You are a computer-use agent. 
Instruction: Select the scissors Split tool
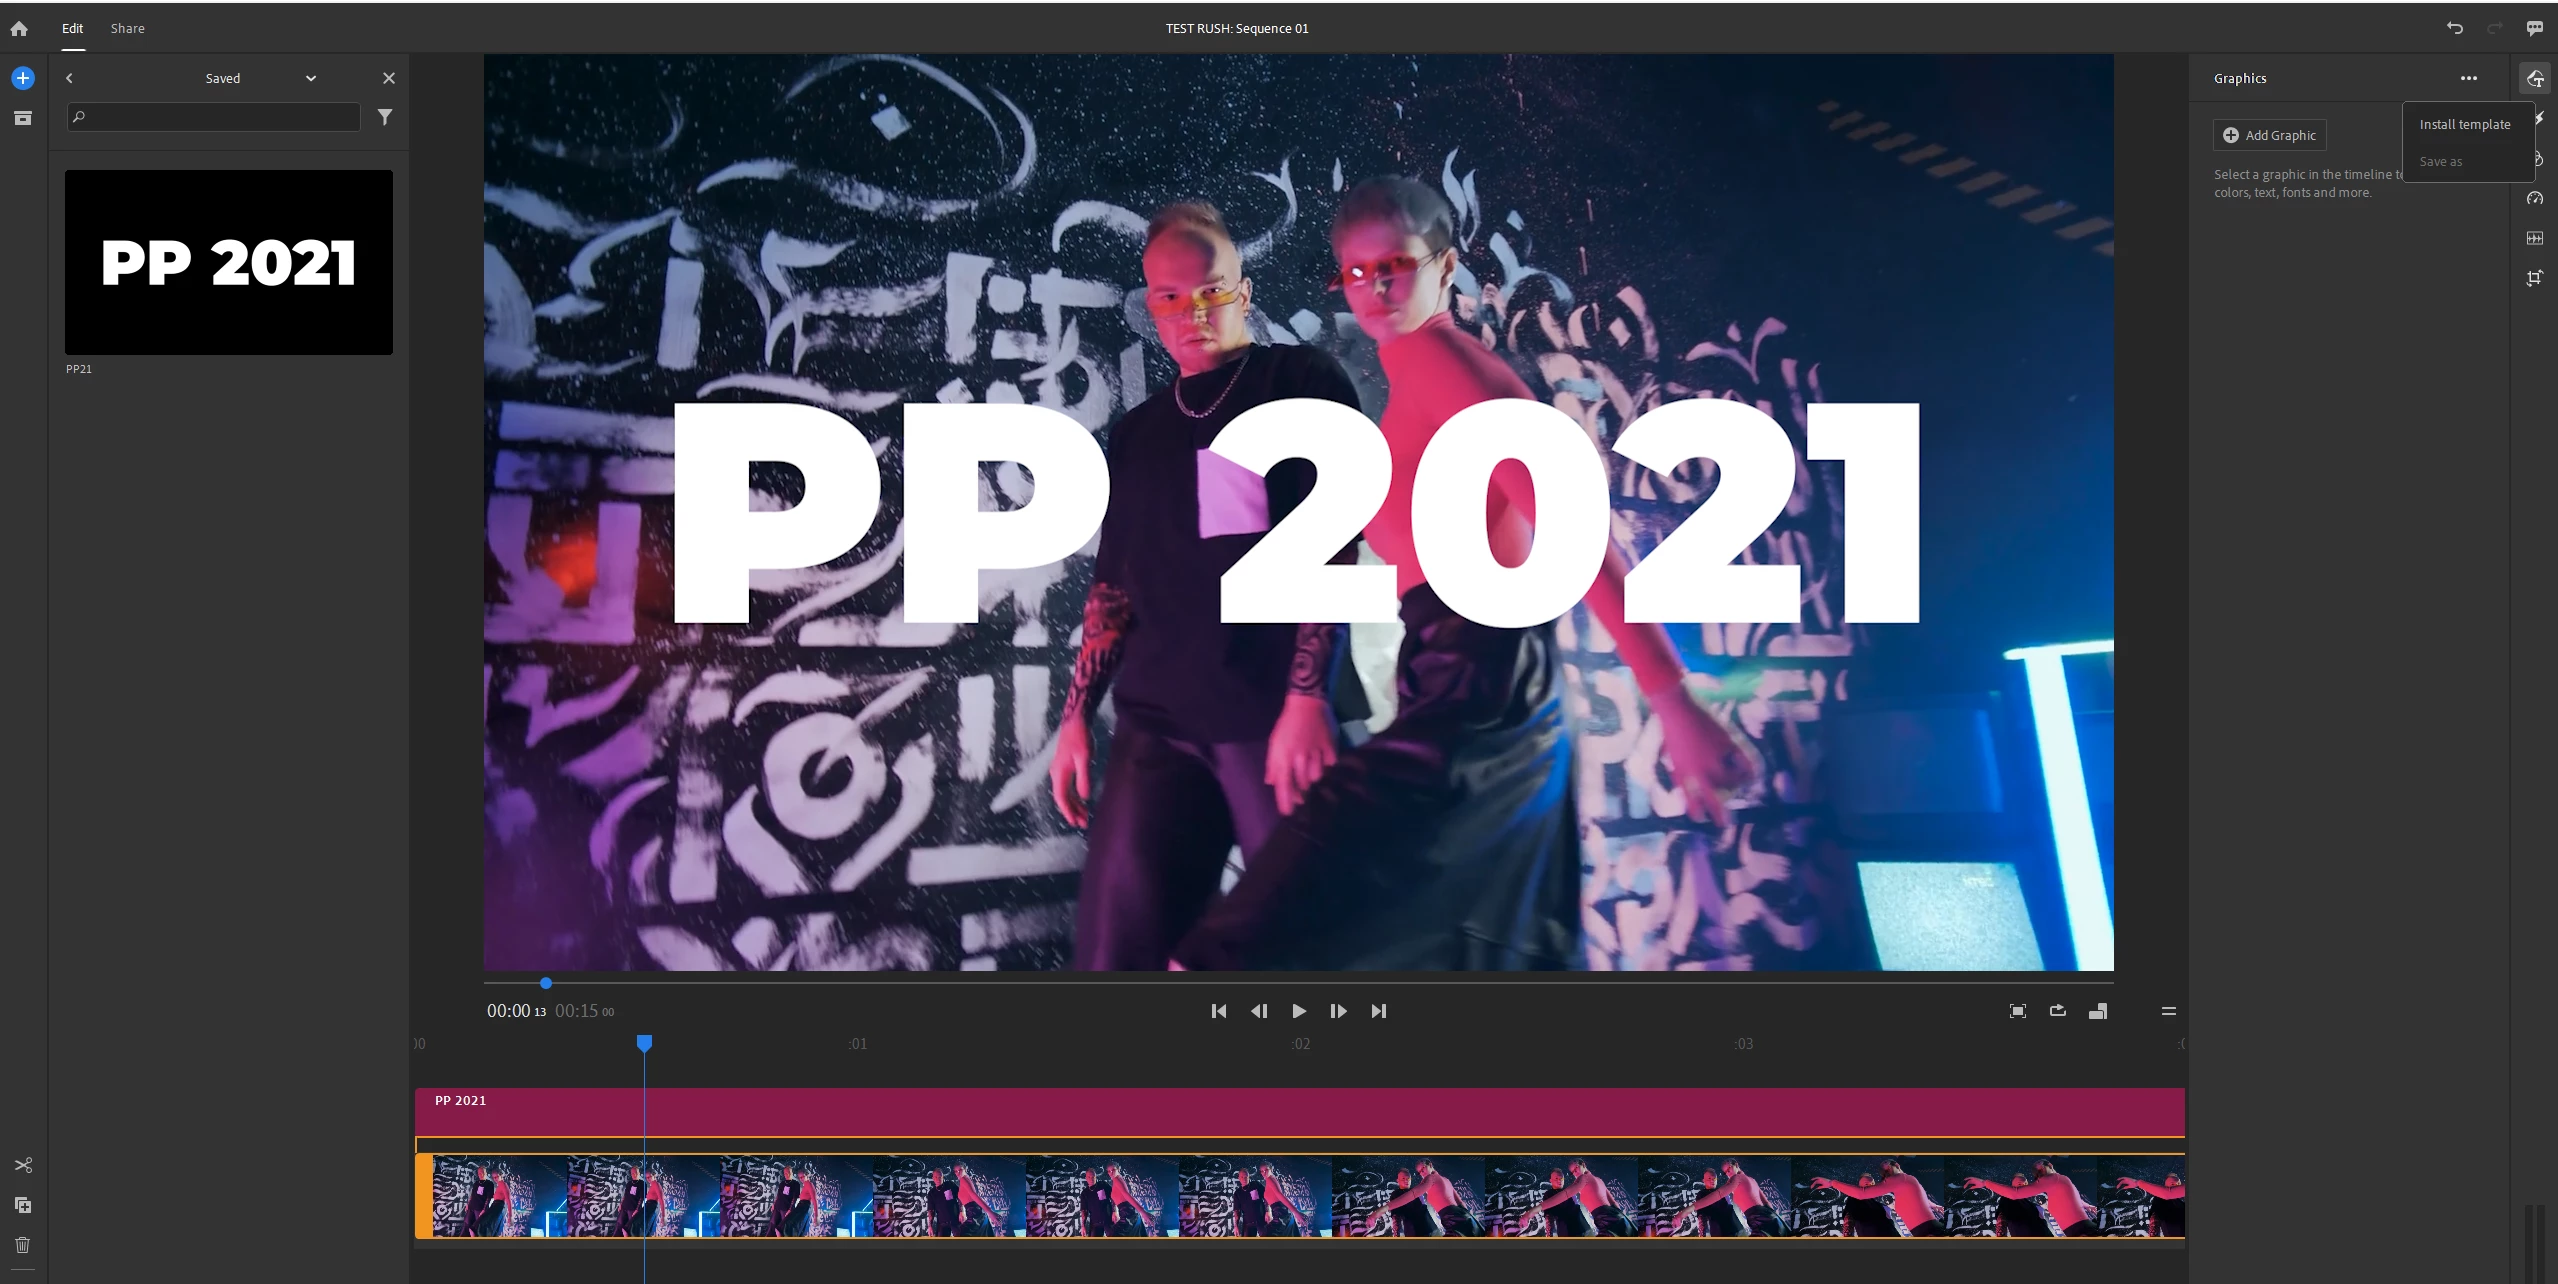pyautogui.click(x=23, y=1165)
